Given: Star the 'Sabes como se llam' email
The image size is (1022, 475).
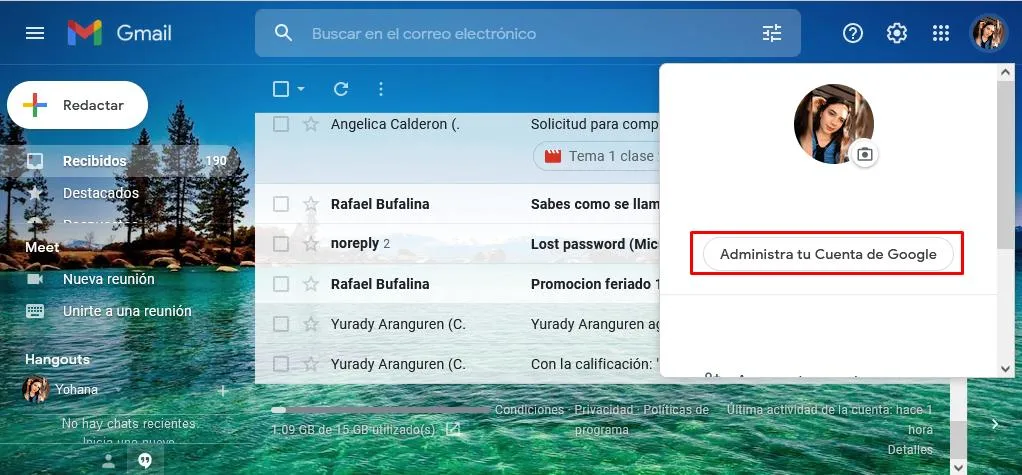Looking at the screenshot, I should 311,204.
